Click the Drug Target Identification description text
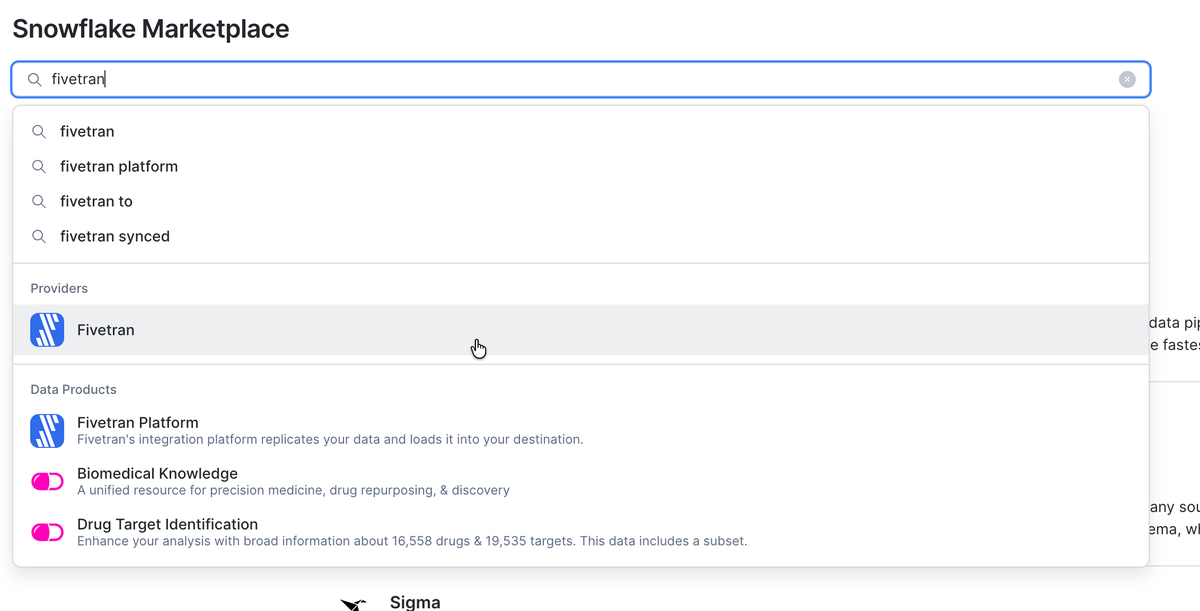The height and width of the screenshot is (611, 1200). (x=412, y=542)
